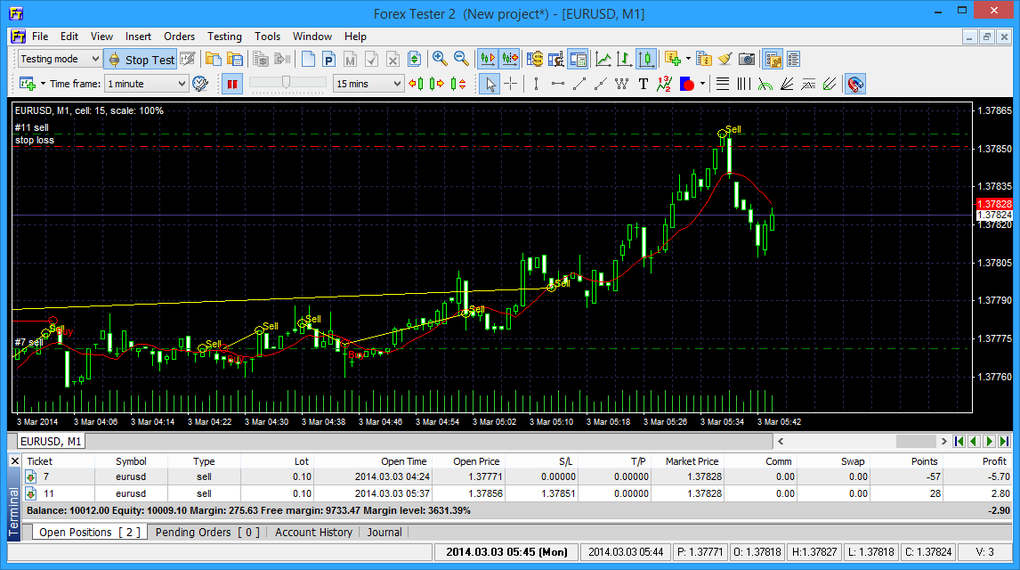Open the Time frame '1 minute' dropdown
1020x570 pixels.
146,83
